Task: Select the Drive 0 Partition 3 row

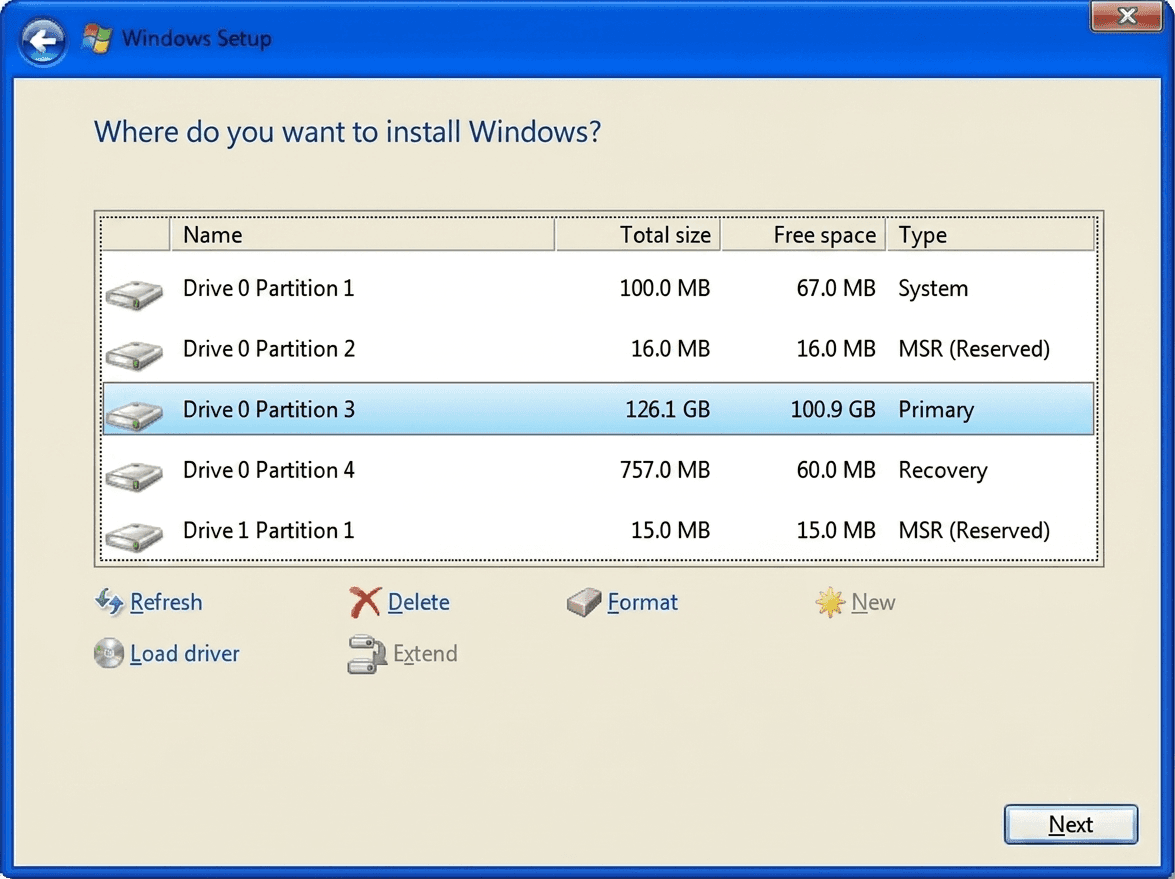Action: (x=598, y=409)
